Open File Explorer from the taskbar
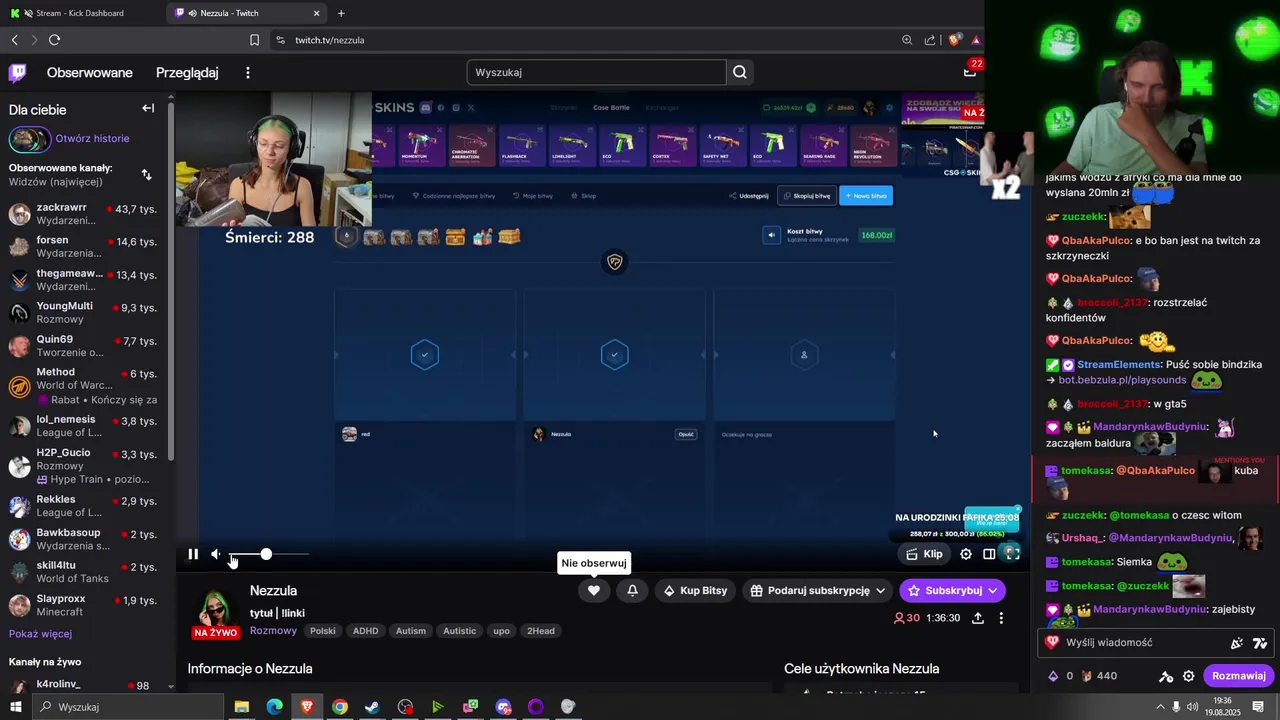1280x720 pixels. 242,707
